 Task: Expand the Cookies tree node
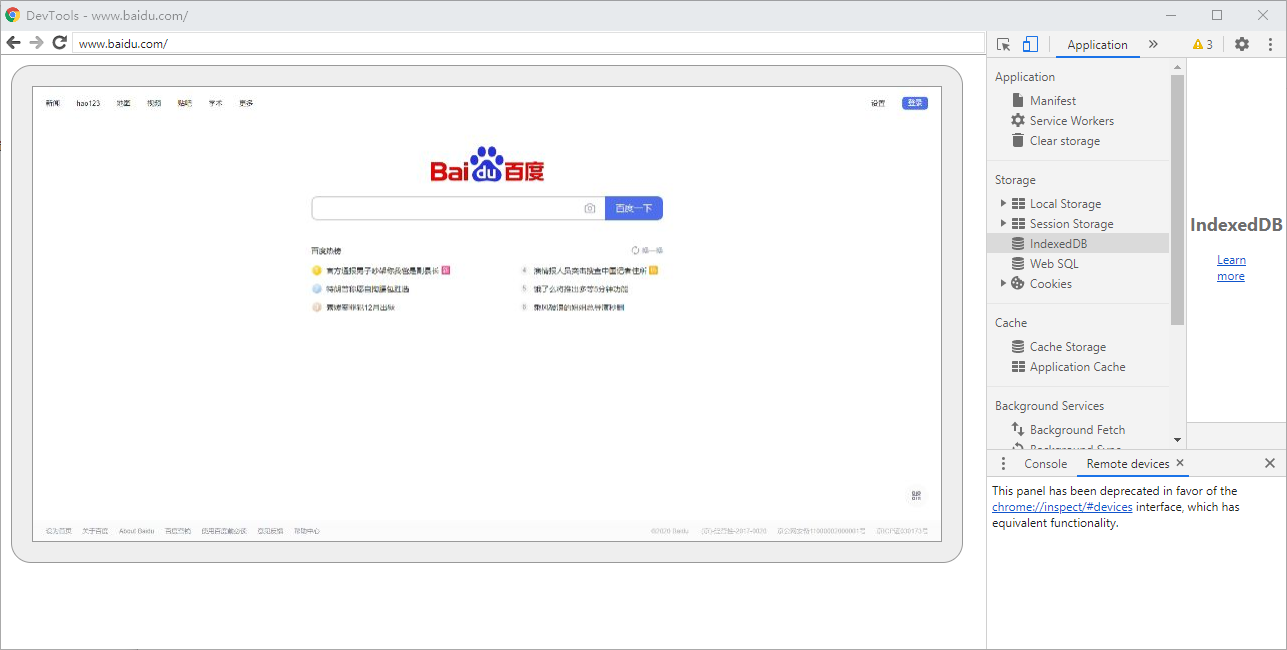[1003, 283]
